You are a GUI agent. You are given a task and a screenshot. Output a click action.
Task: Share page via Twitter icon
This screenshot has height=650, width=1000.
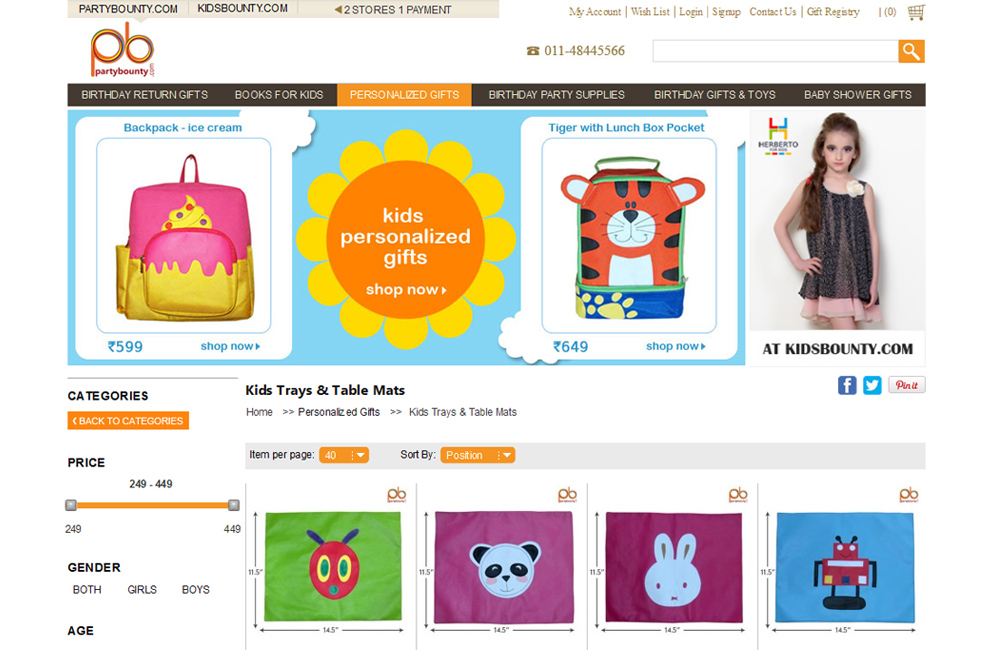click(x=872, y=385)
